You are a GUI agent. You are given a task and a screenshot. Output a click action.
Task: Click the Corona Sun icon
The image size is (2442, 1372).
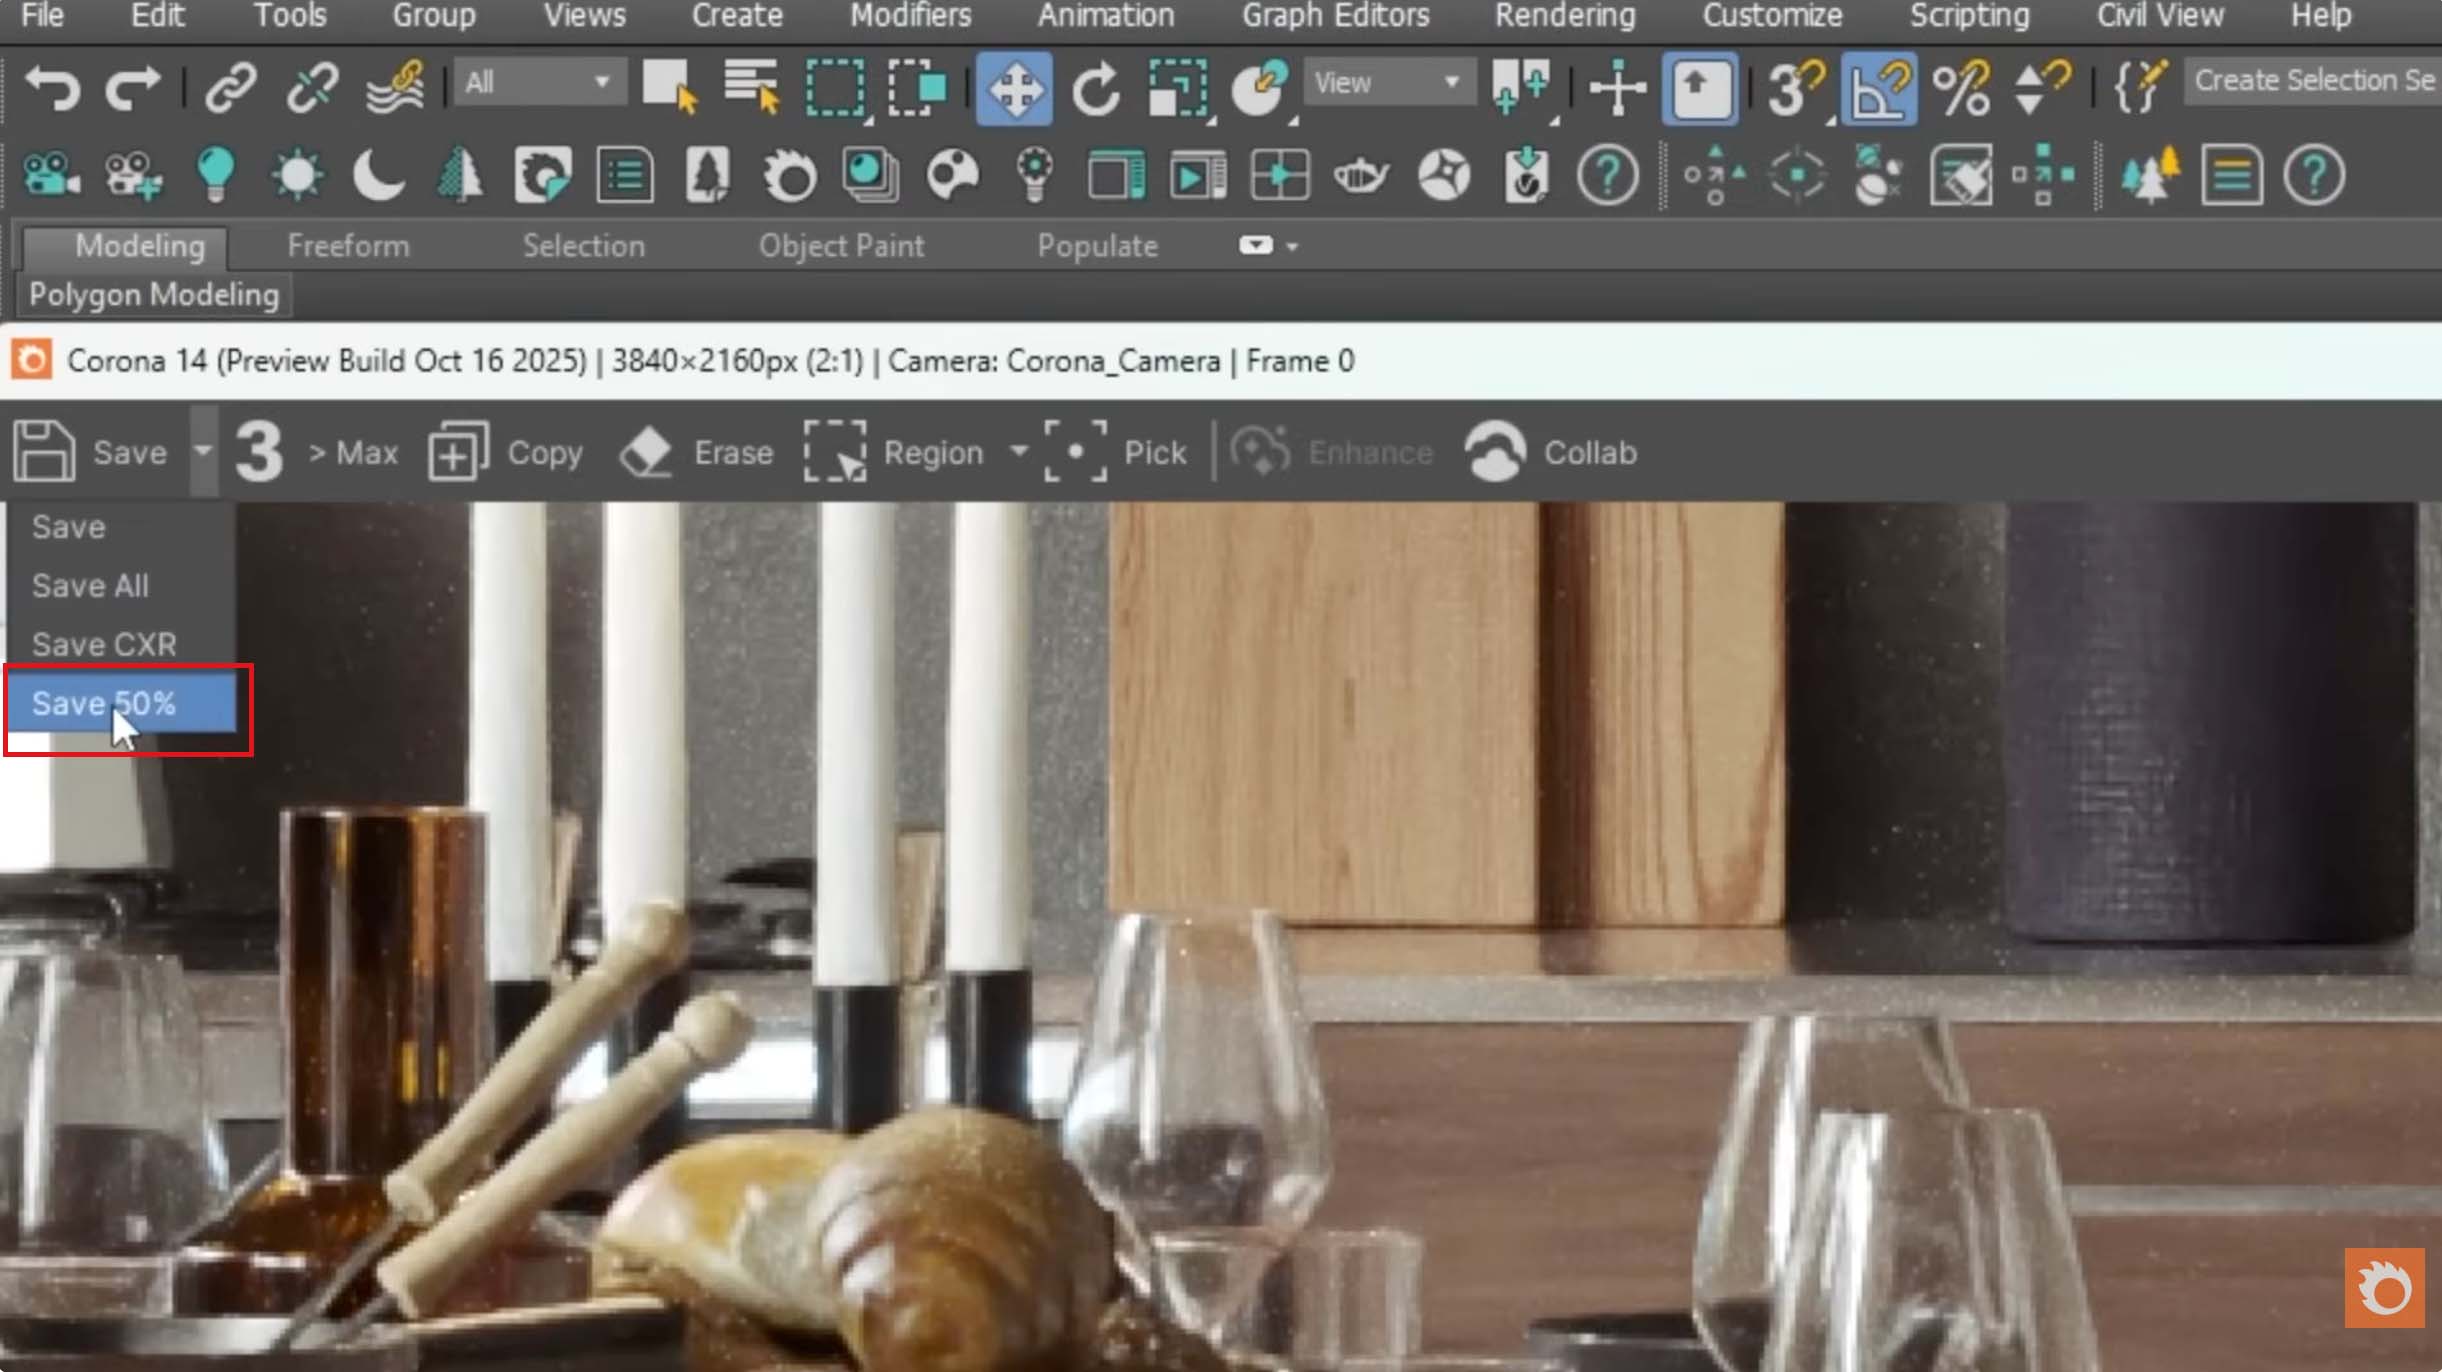pos(297,176)
